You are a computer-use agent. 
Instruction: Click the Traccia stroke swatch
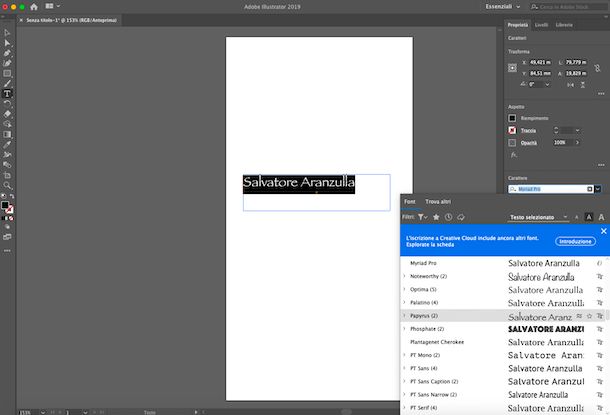click(x=512, y=130)
